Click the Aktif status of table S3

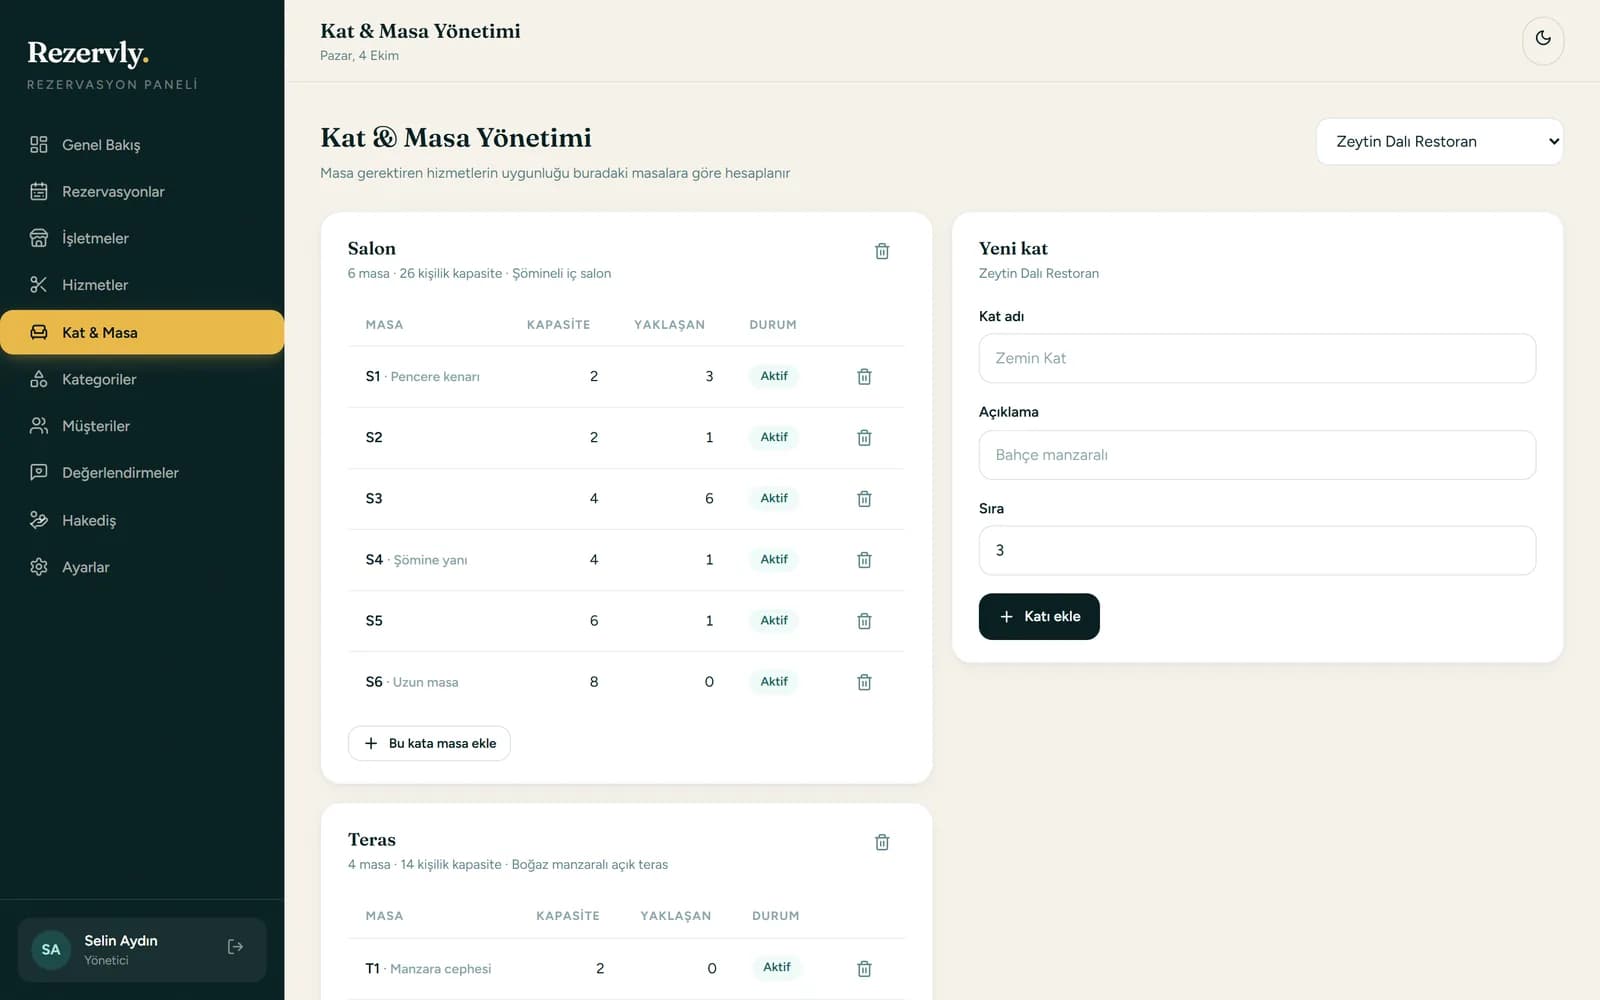(x=774, y=498)
